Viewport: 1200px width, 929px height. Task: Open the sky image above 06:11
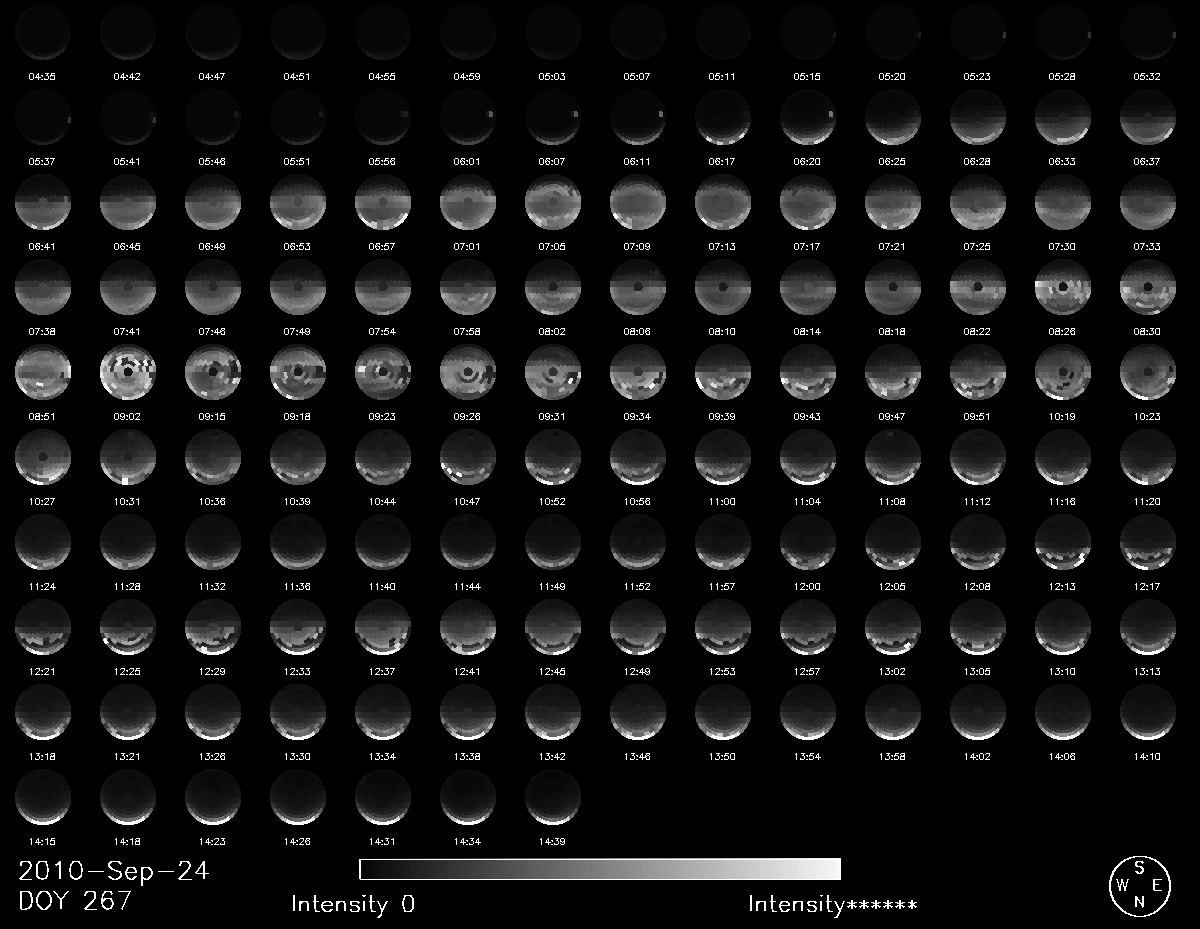tap(638, 118)
